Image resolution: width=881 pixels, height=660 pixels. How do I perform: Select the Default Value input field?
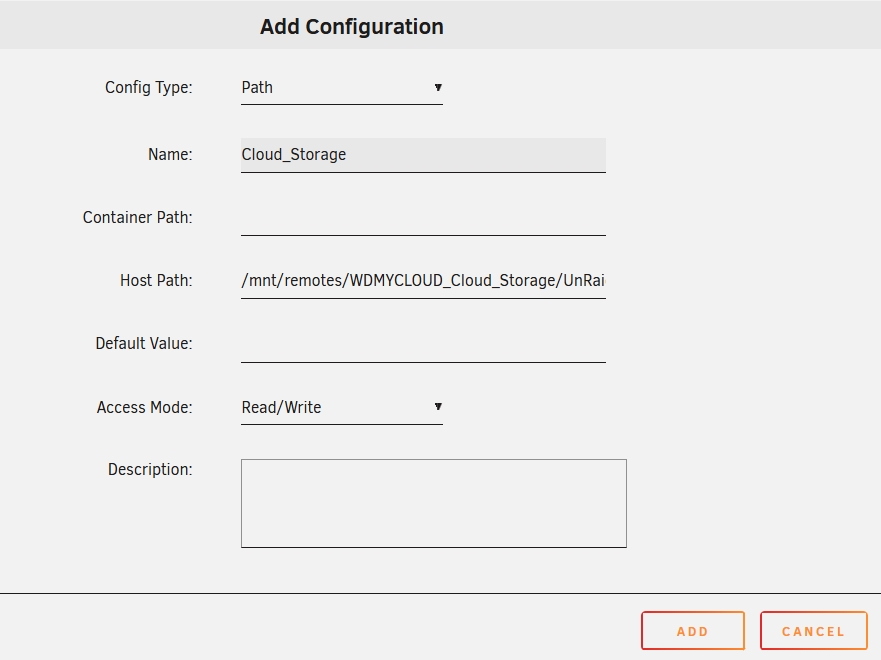pos(423,344)
